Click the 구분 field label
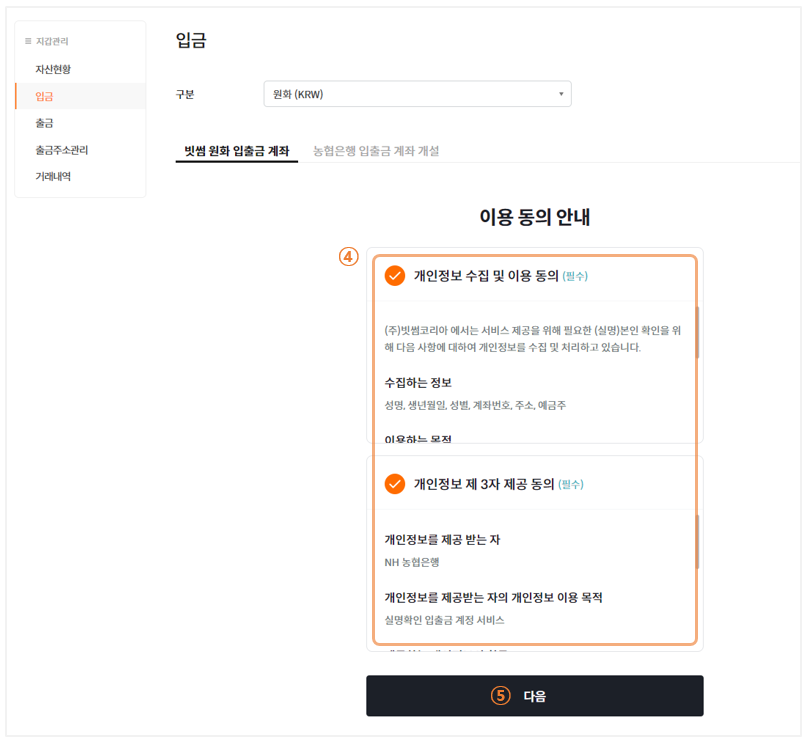Viewport: 808px width, 745px height. coord(184,94)
